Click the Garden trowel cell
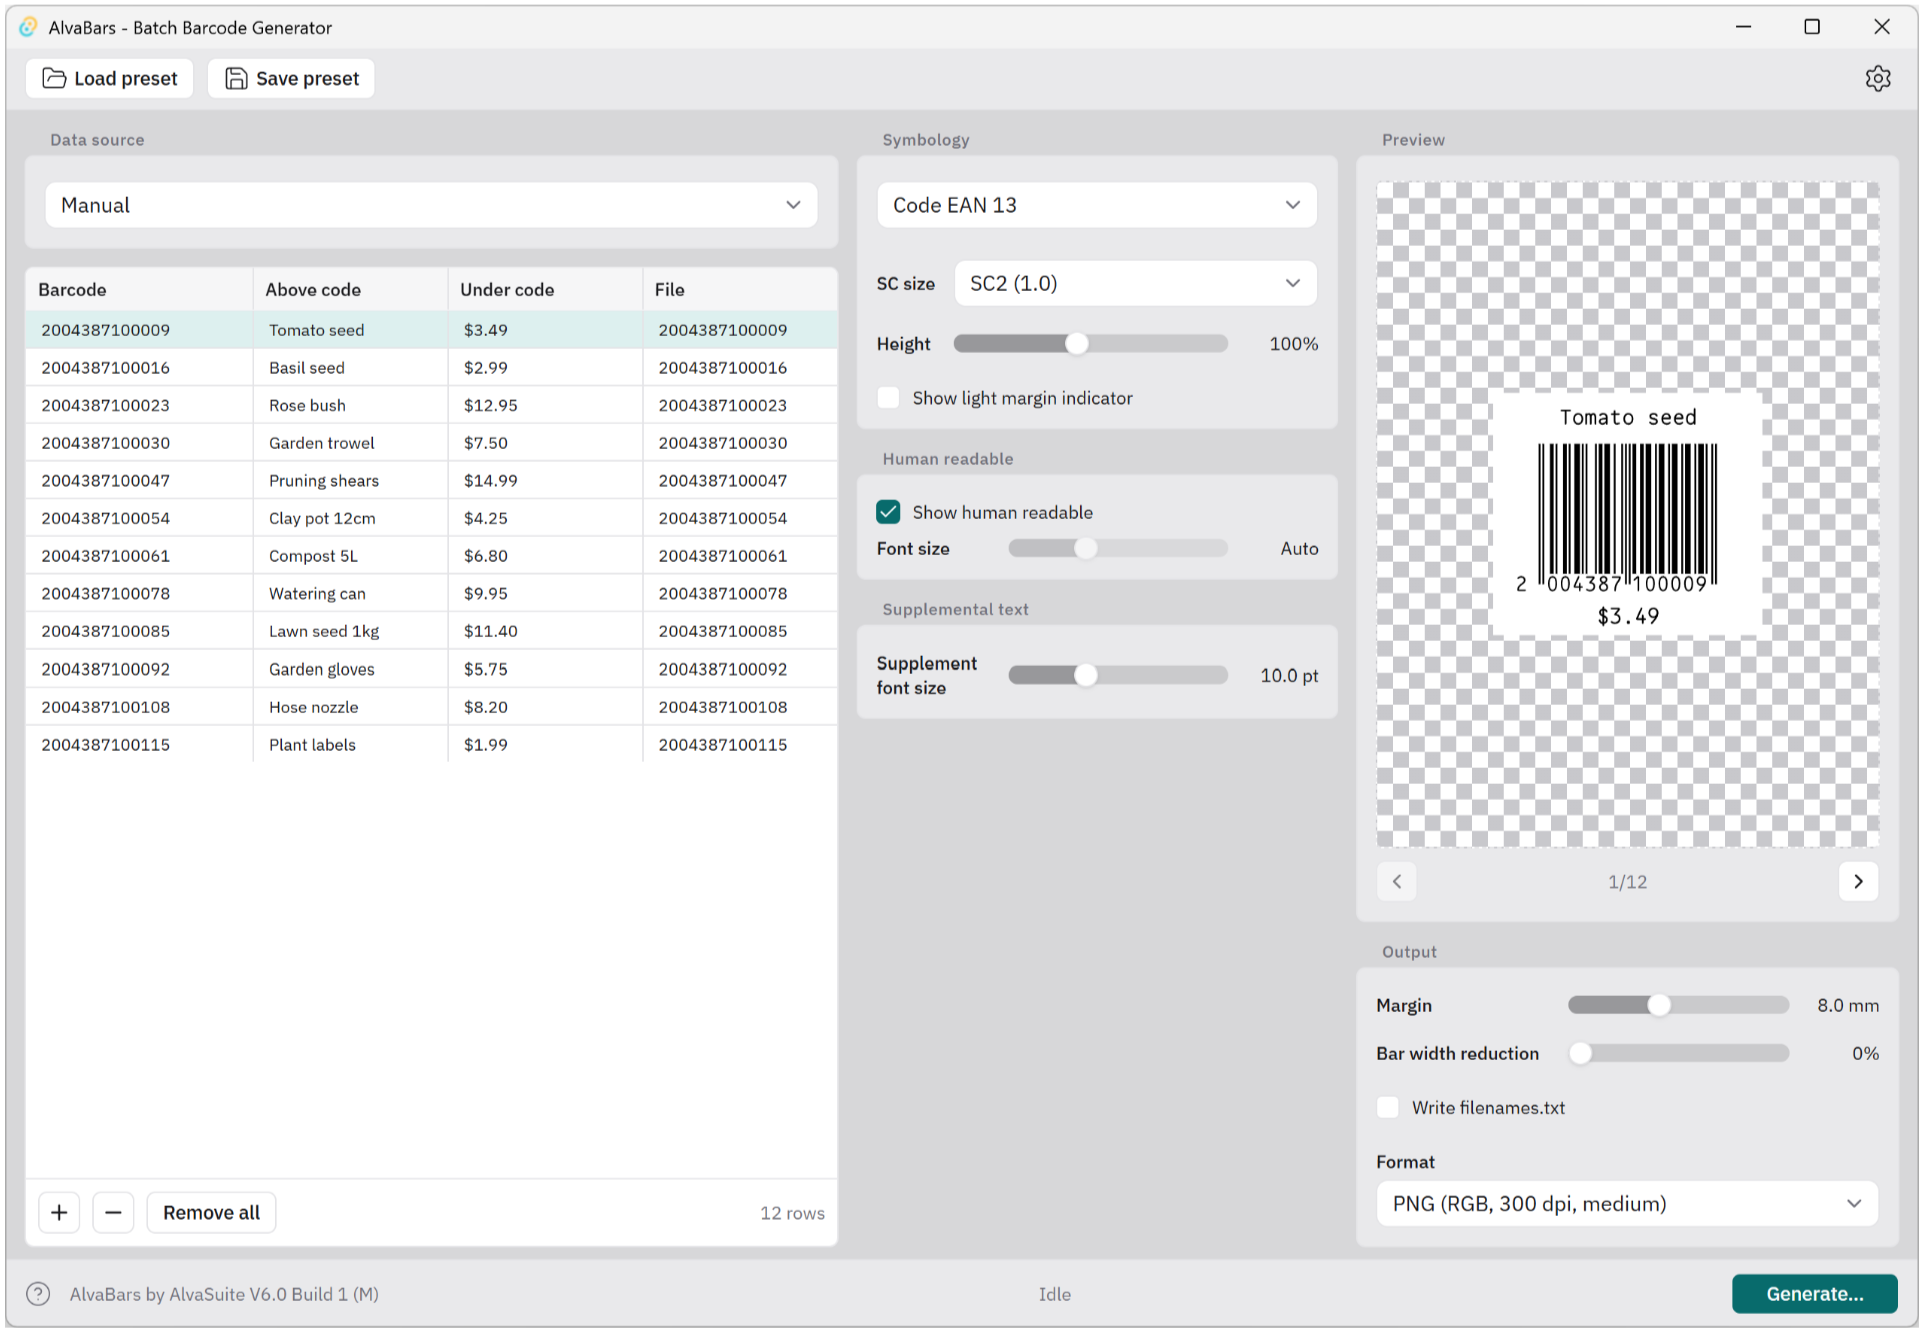 coord(350,443)
